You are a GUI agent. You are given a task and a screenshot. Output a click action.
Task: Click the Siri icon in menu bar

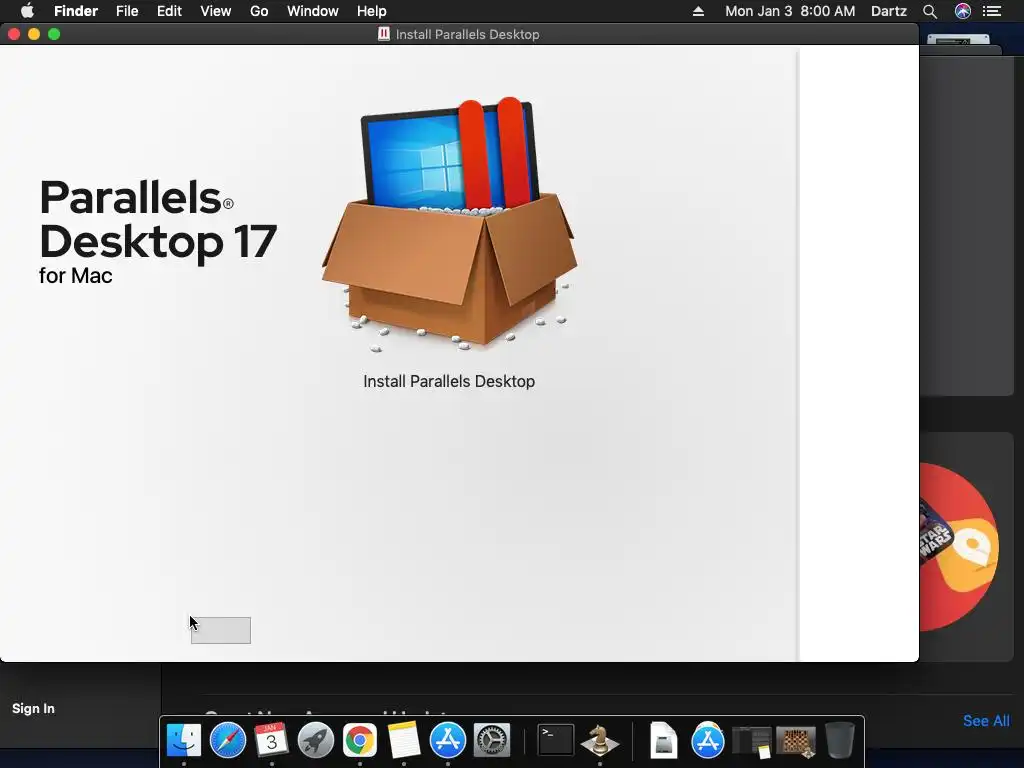(963, 11)
